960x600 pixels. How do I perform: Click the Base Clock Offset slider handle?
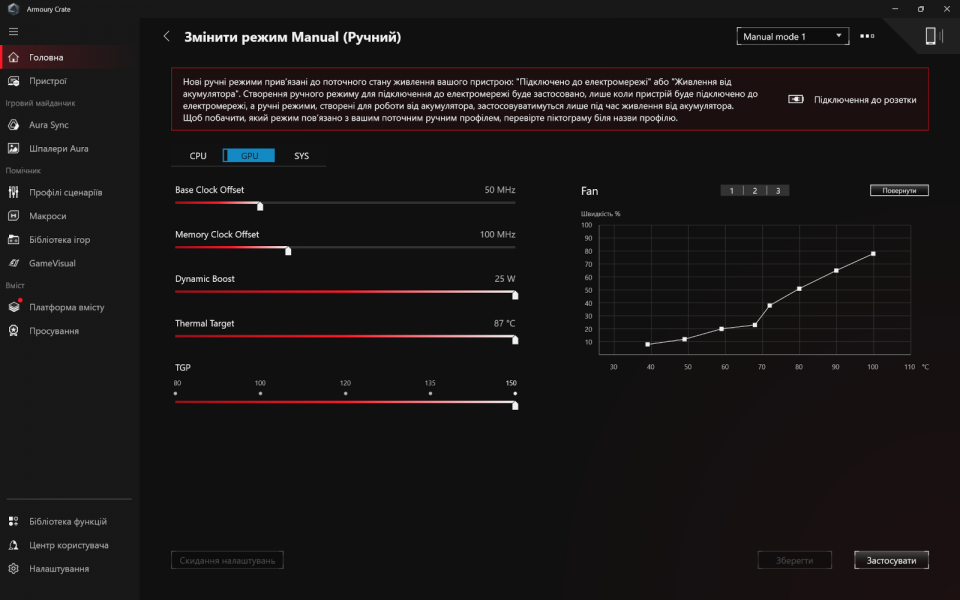[260, 206]
